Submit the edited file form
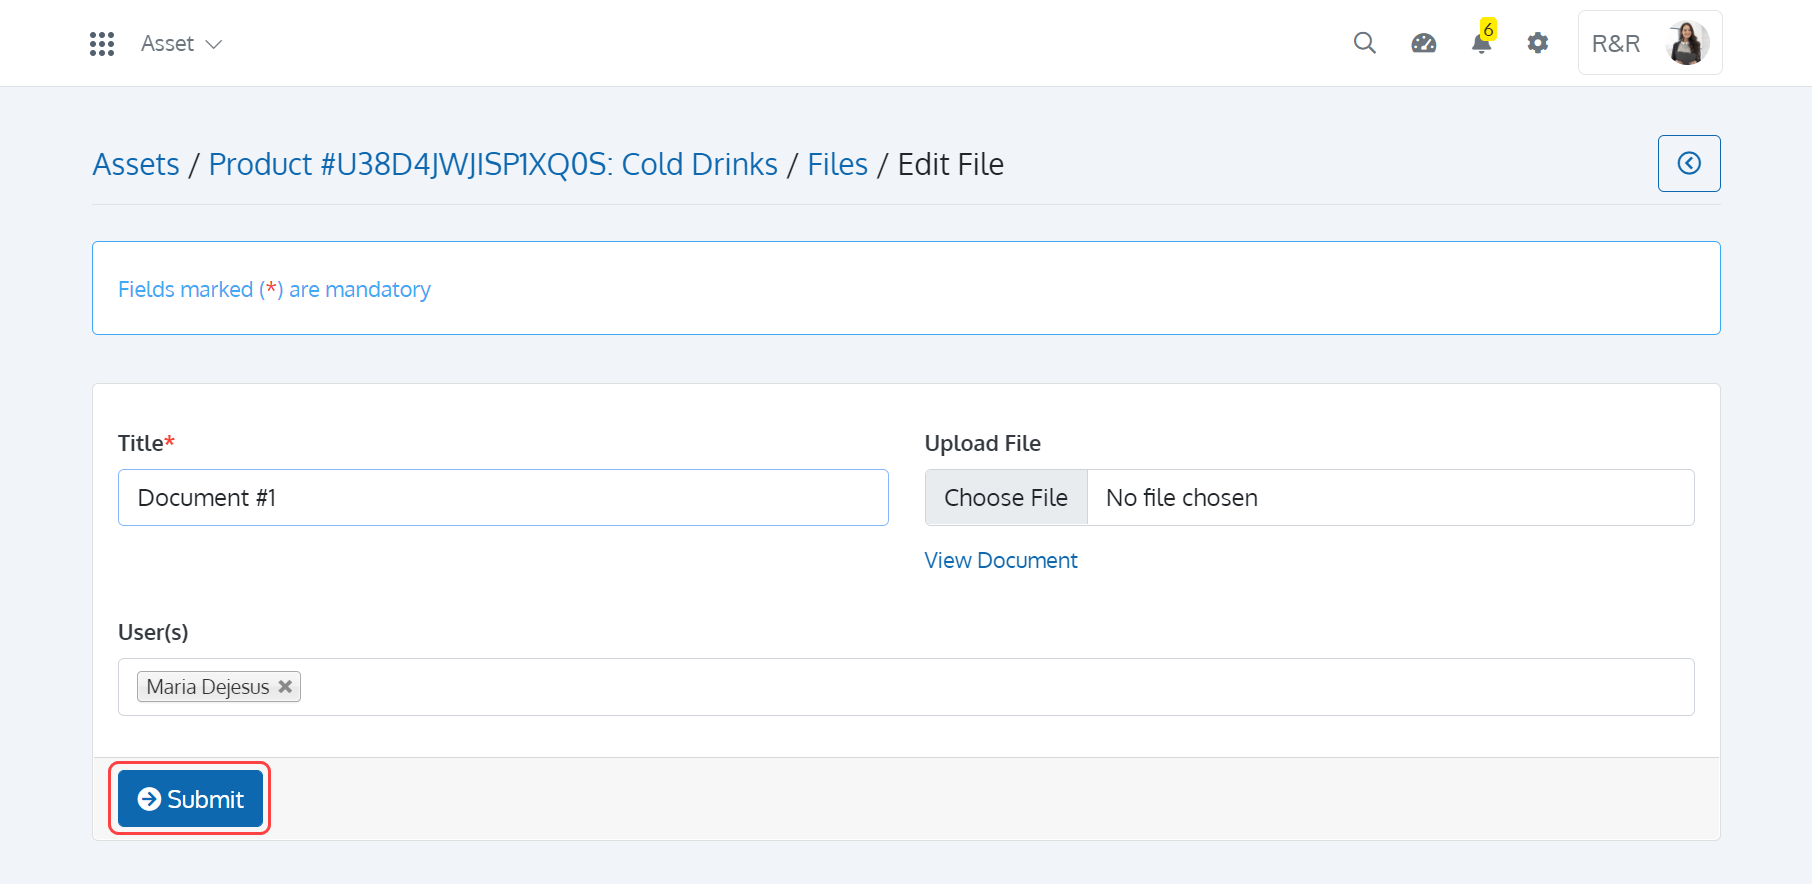The height and width of the screenshot is (884, 1812). point(190,799)
